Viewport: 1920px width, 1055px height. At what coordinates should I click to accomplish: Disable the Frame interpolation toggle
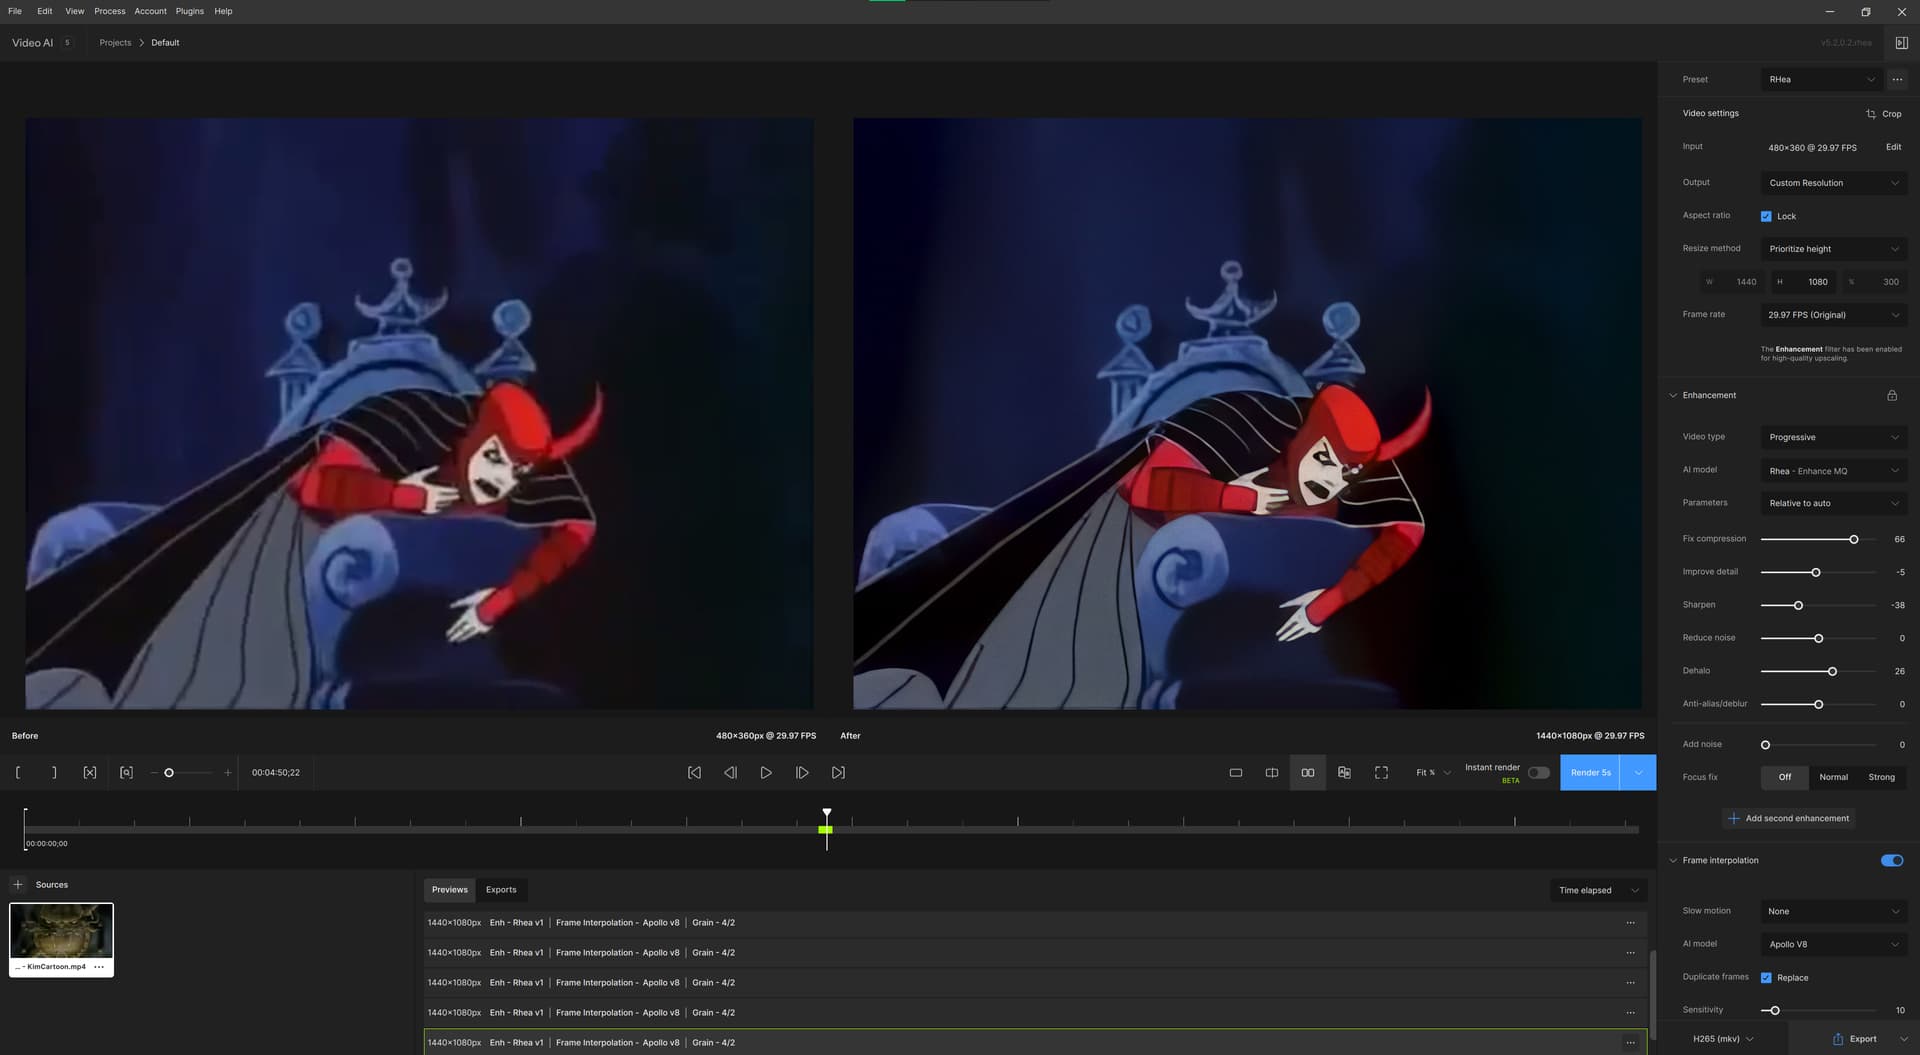(1892, 861)
